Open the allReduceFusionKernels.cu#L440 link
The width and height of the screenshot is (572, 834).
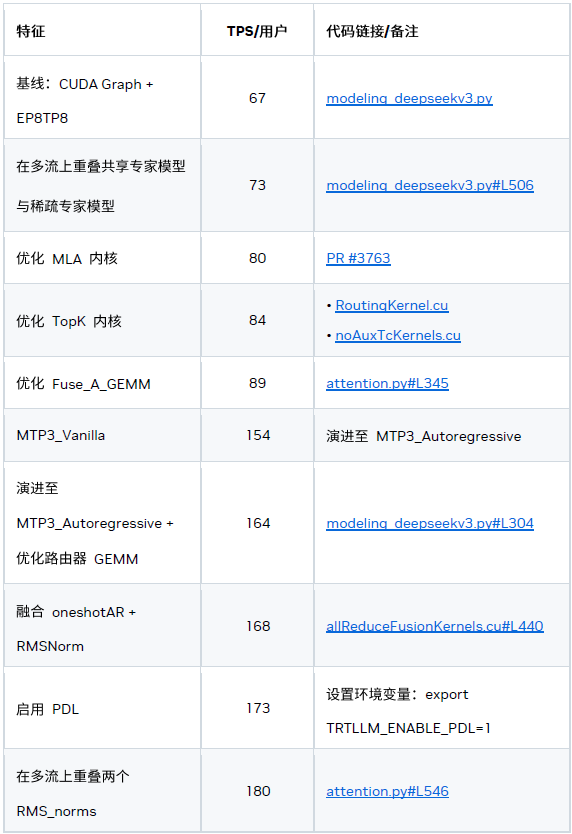pos(435,627)
